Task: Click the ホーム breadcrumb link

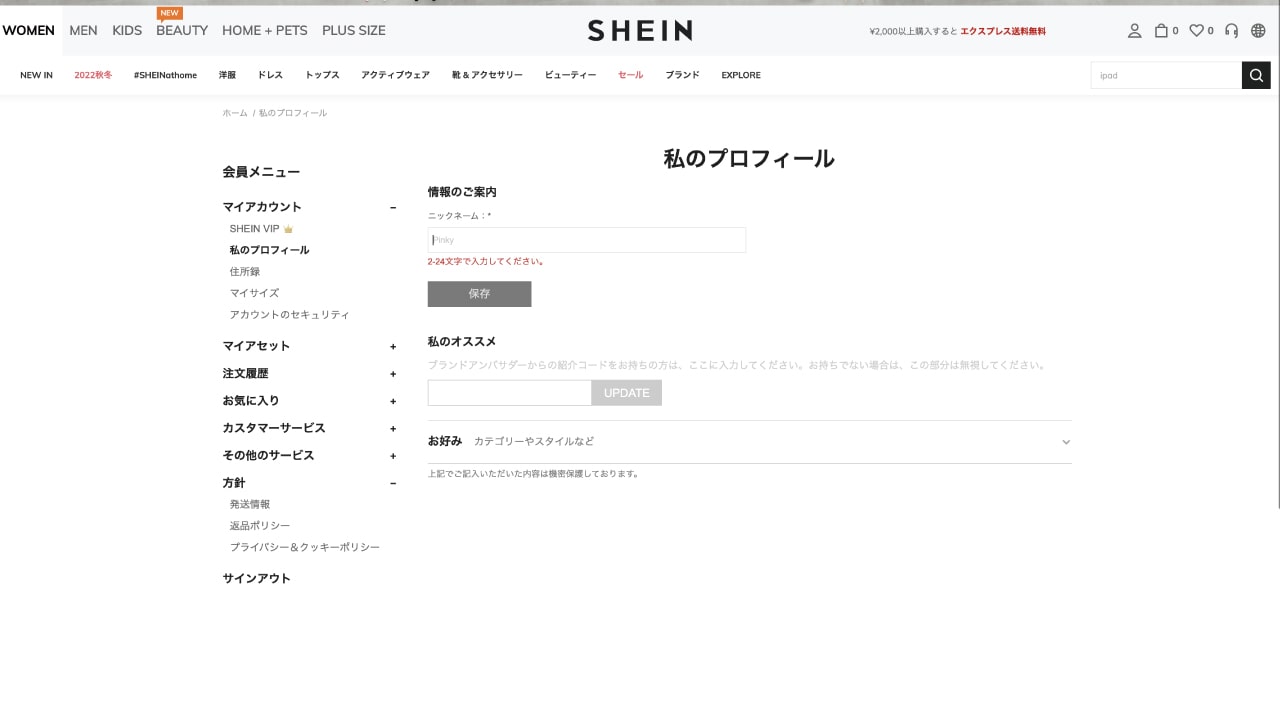Action: click(235, 113)
